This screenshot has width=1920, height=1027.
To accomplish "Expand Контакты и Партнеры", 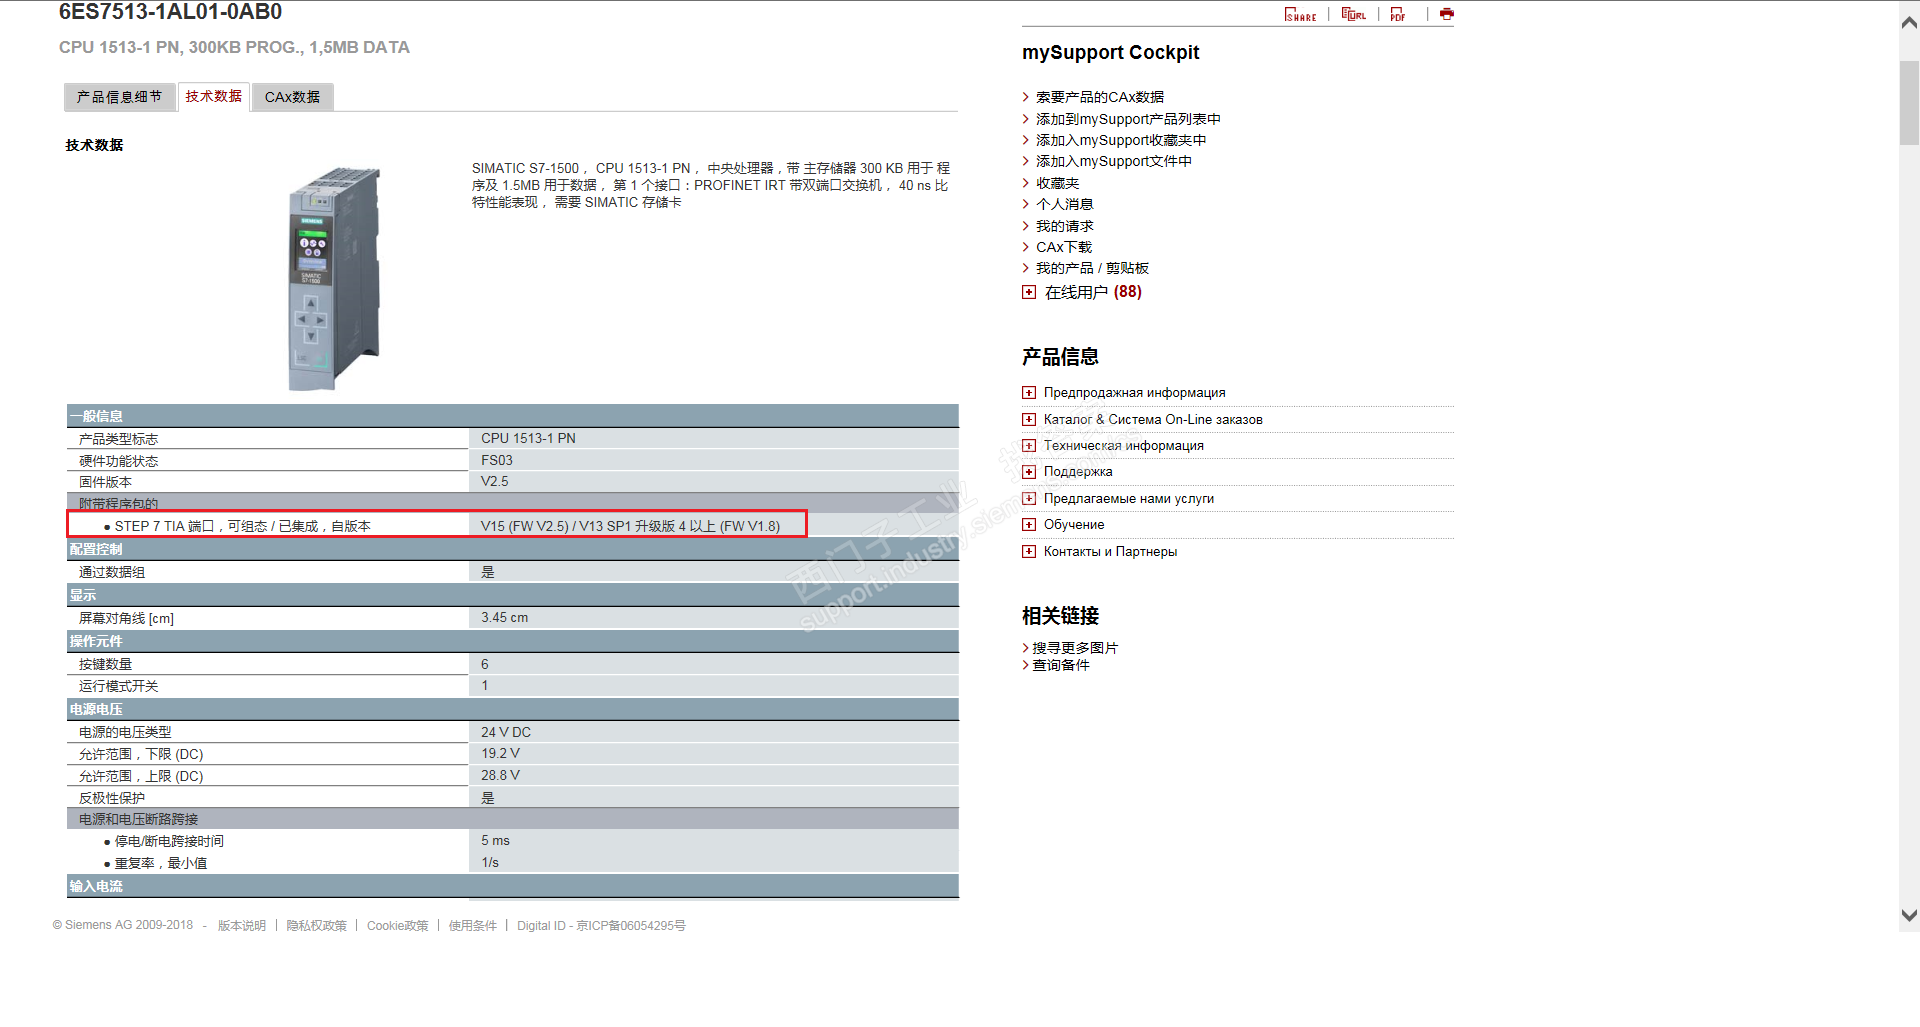I will (1029, 552).
